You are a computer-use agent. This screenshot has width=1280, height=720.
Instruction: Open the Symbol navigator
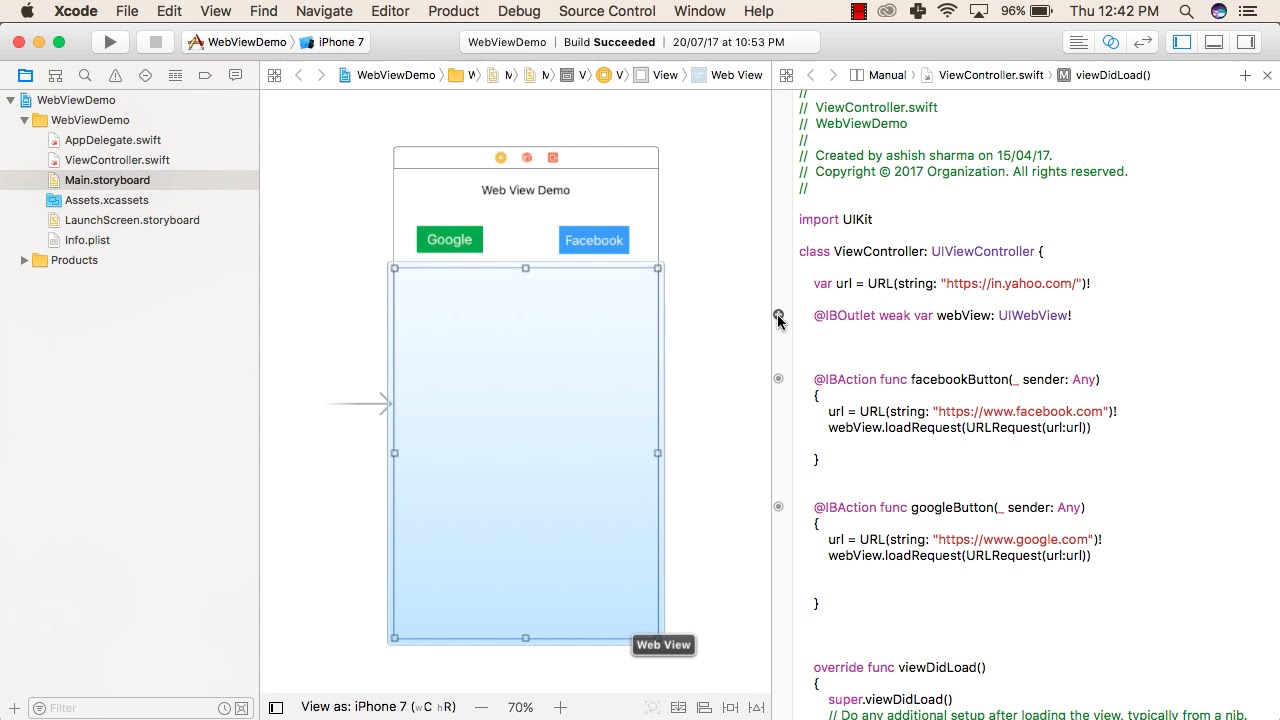pyautogui.click(x=55, y=75)
